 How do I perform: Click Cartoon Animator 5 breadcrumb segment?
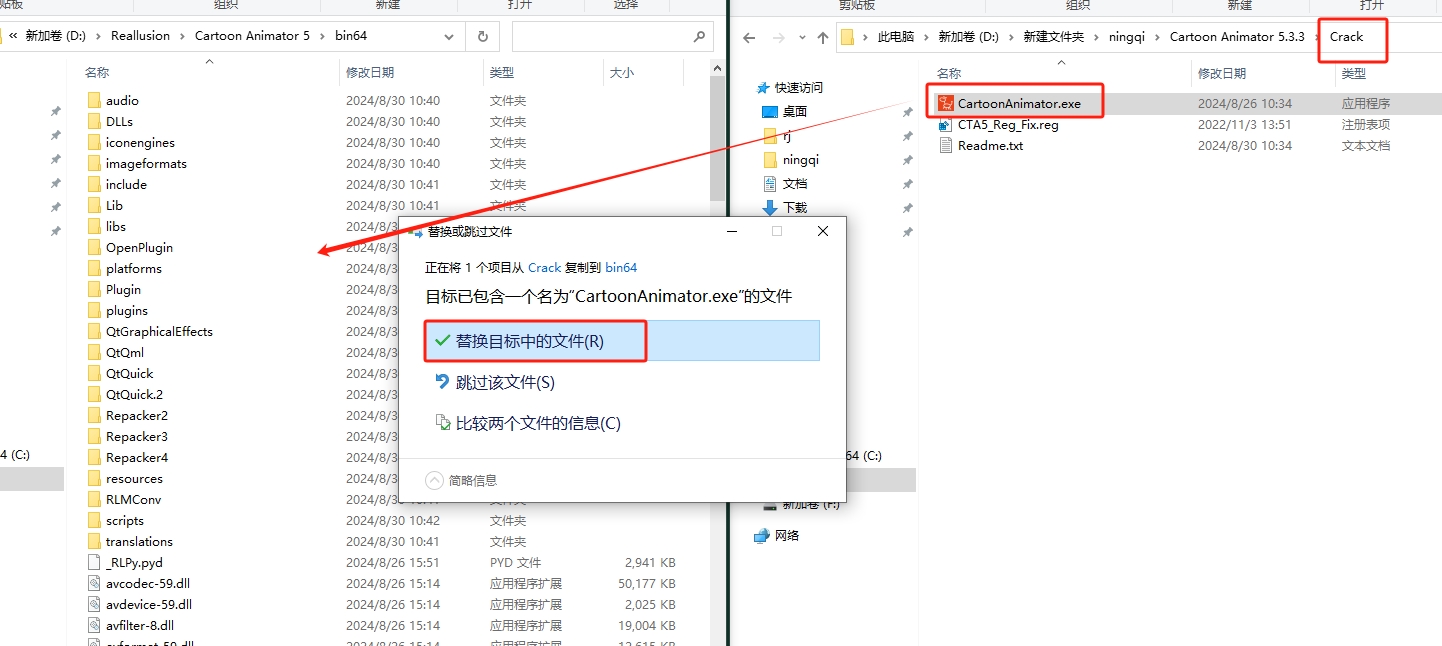point(250,36)
